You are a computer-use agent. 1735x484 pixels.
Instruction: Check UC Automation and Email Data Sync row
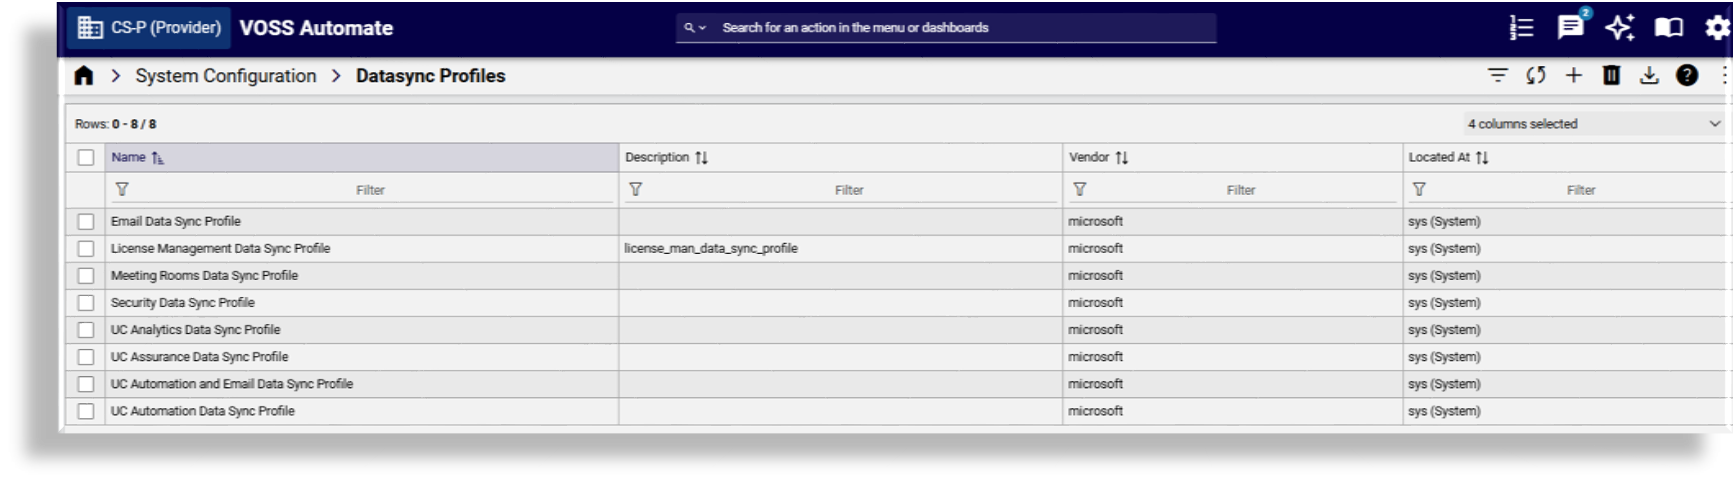coord(86,384)
